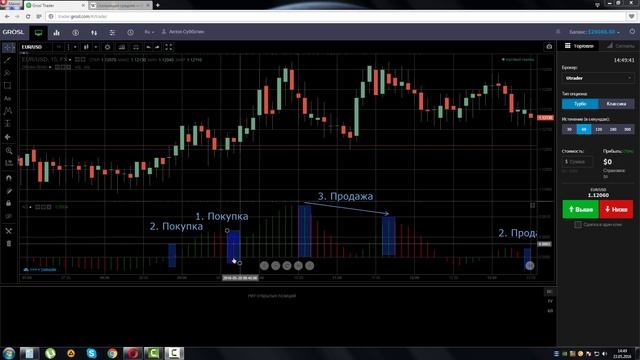
Task: Select the 30 seconds expiry
Action: tap(569, 129)
